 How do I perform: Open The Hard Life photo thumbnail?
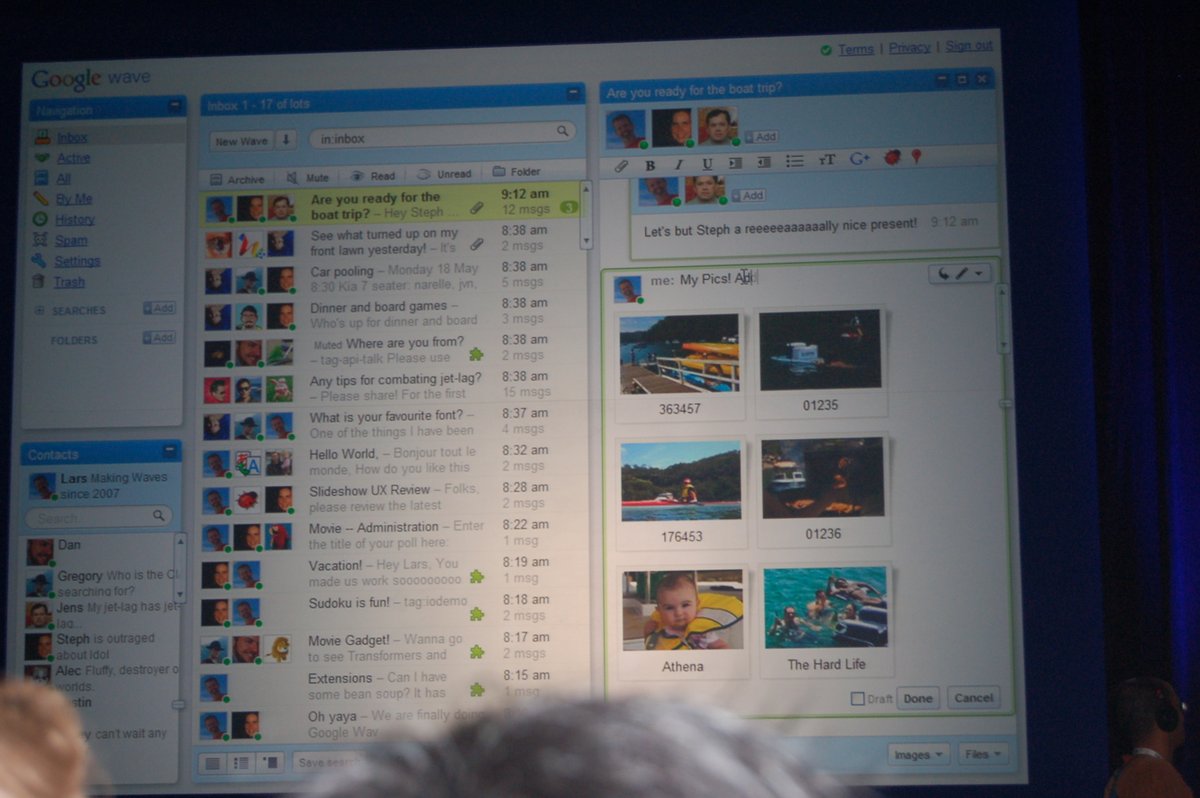click(x=825, y=607)
